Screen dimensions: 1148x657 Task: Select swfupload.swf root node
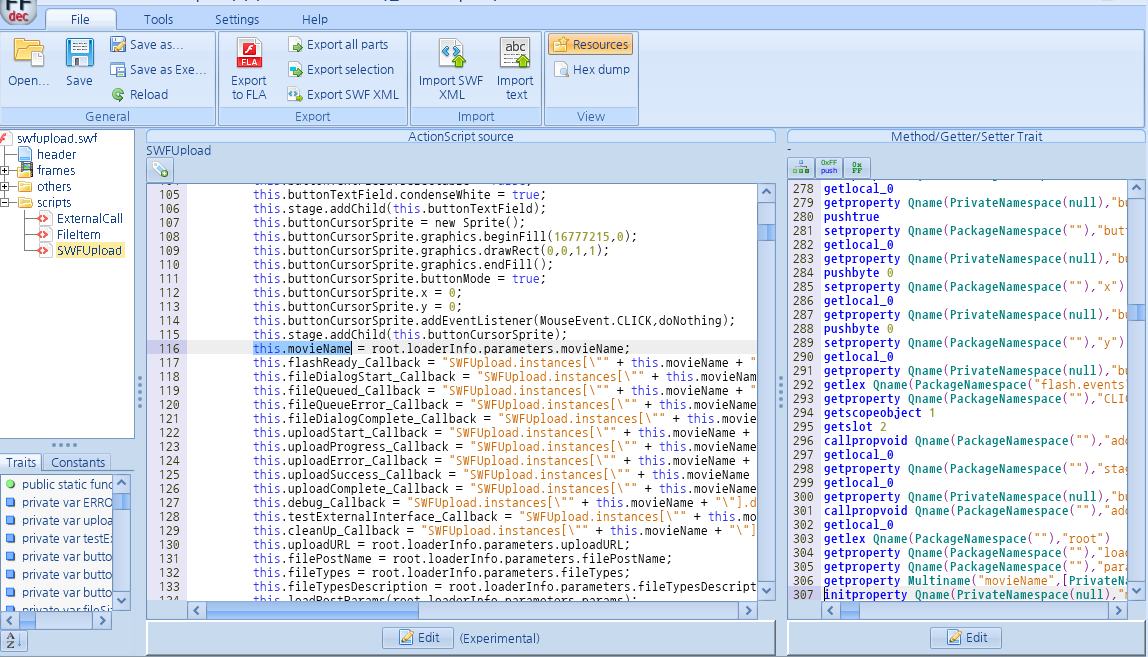point(57,138)
